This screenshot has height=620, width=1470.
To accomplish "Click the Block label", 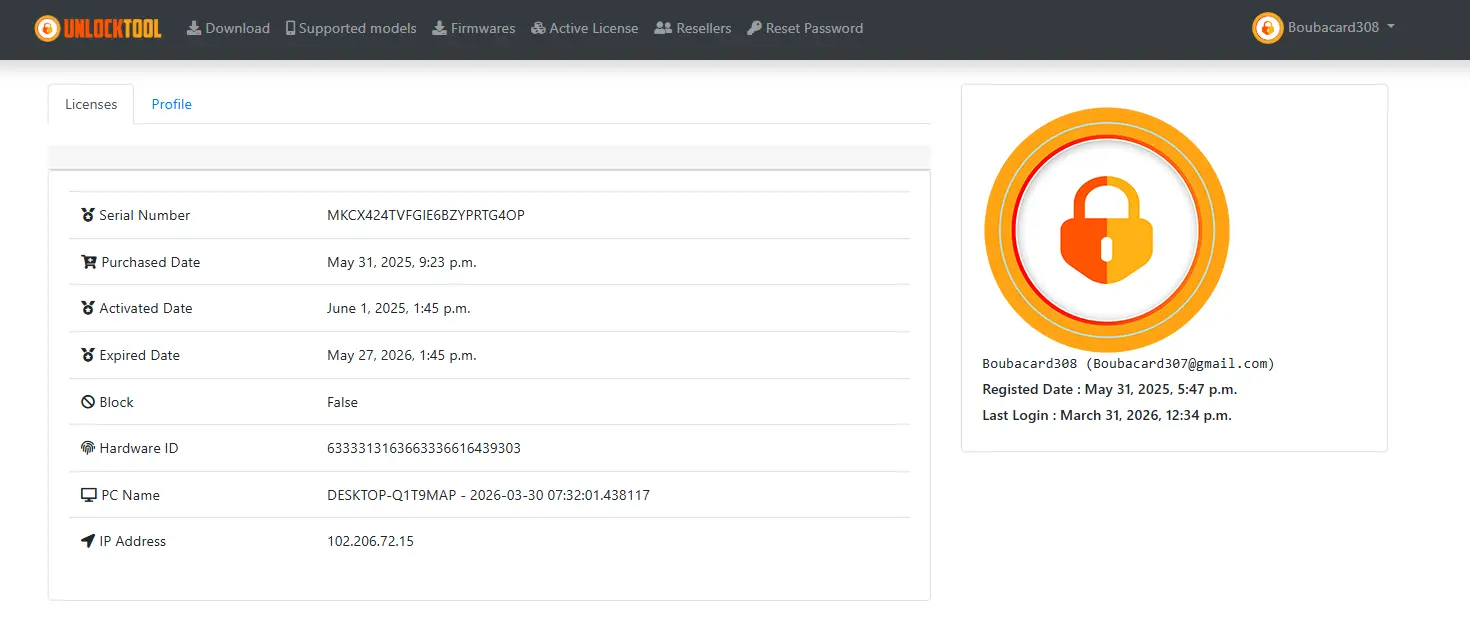I will click(x=117, y=402).
